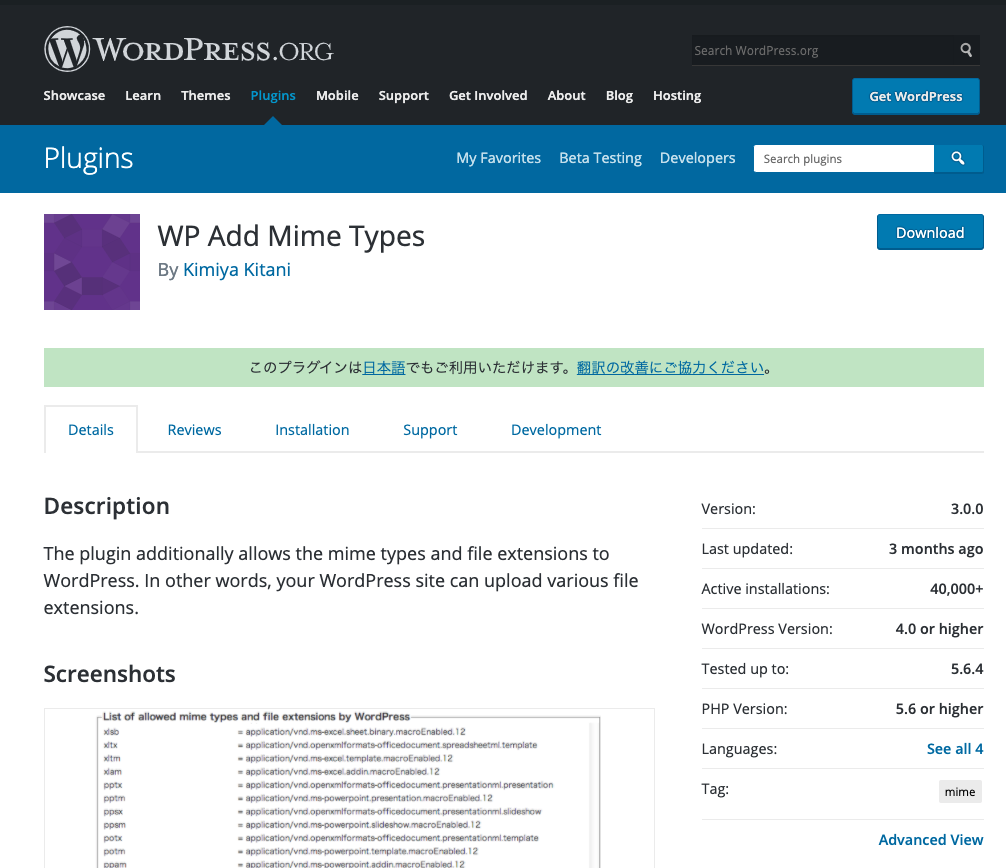1006x868 pixels.
Task: Click the purple WP Add Mime Types icon
Action: [92, 262]
